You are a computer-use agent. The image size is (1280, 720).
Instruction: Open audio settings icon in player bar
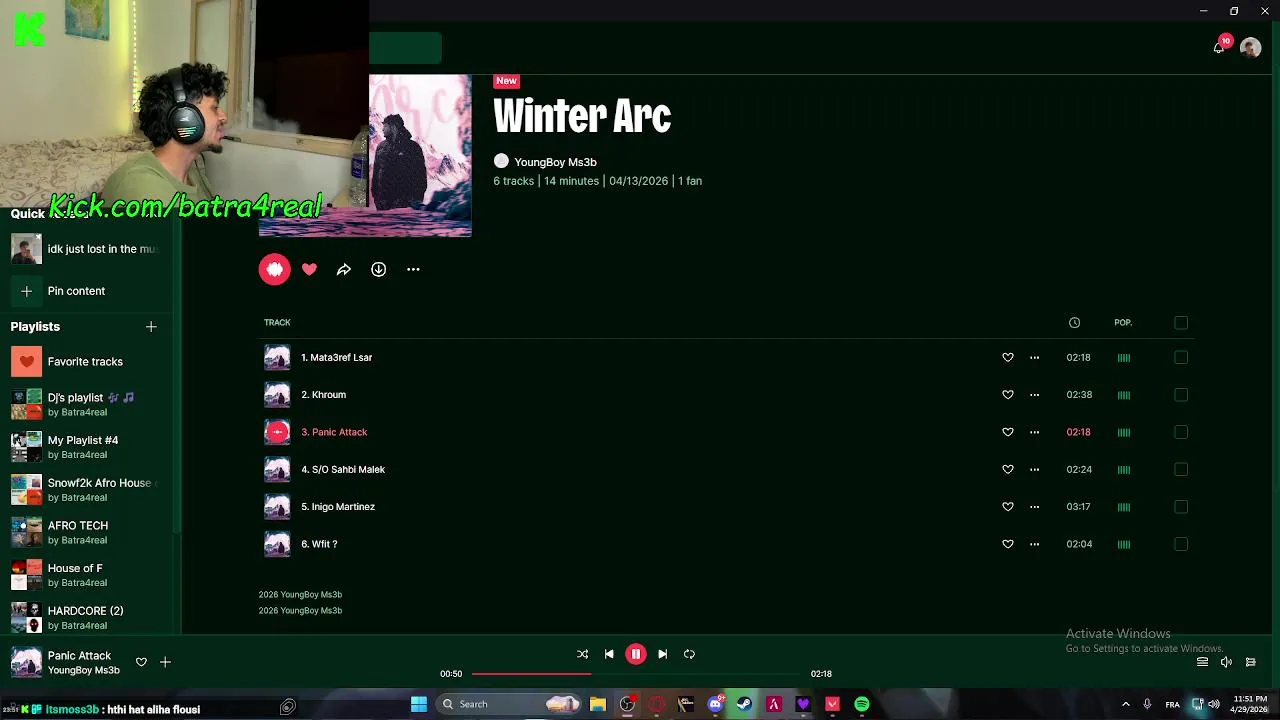1250,662
